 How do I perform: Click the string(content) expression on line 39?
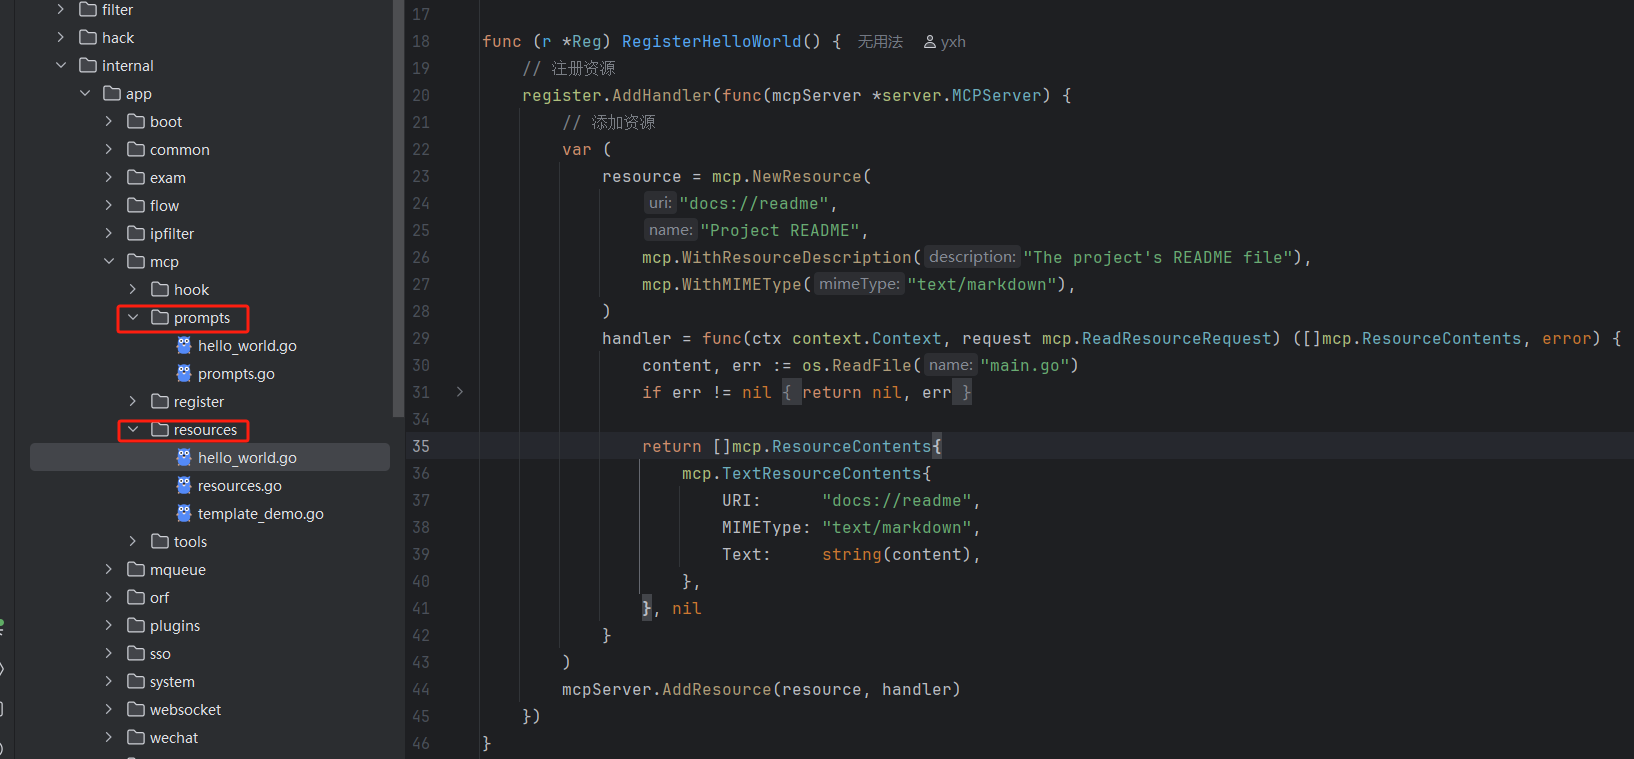click(897, 554)
